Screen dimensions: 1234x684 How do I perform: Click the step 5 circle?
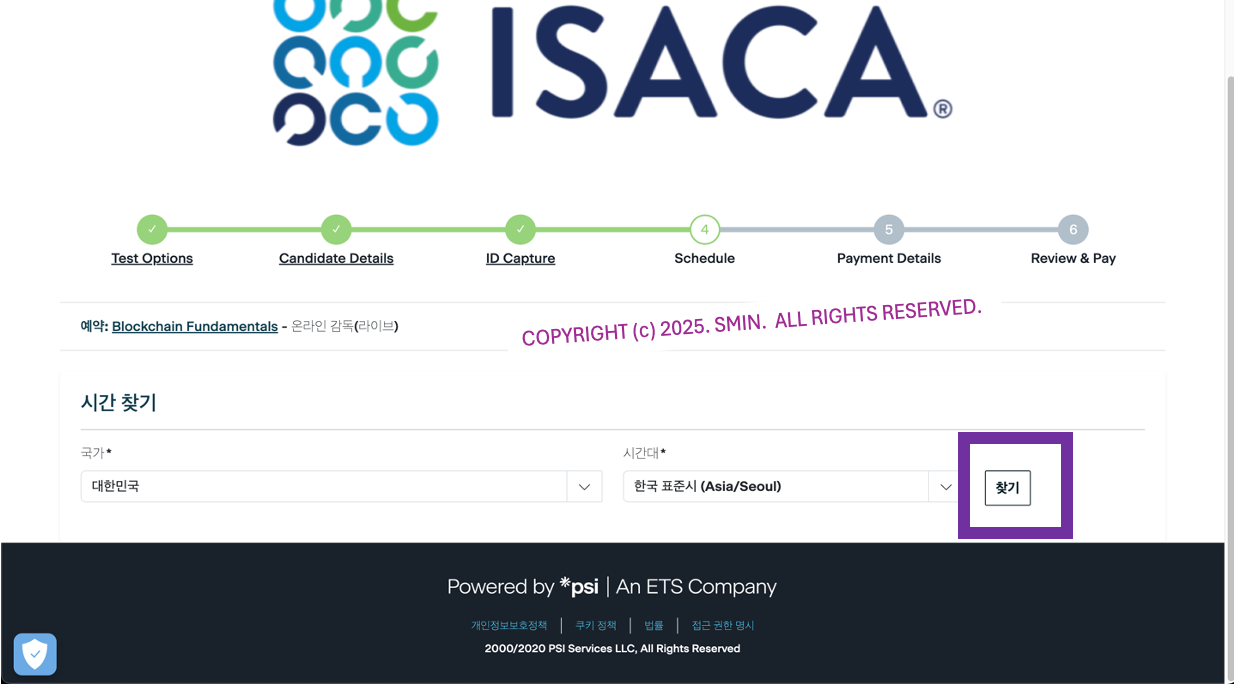coord(889,230)
